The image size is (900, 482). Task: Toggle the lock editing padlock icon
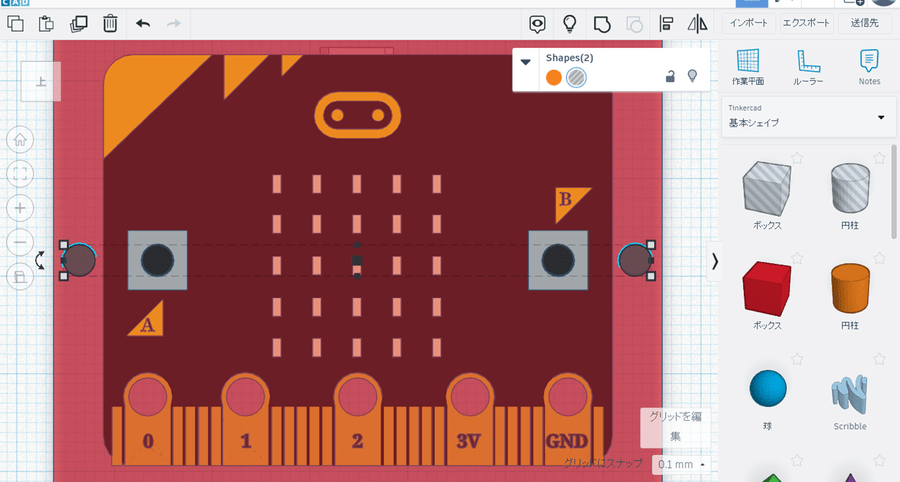coord(670,76)
